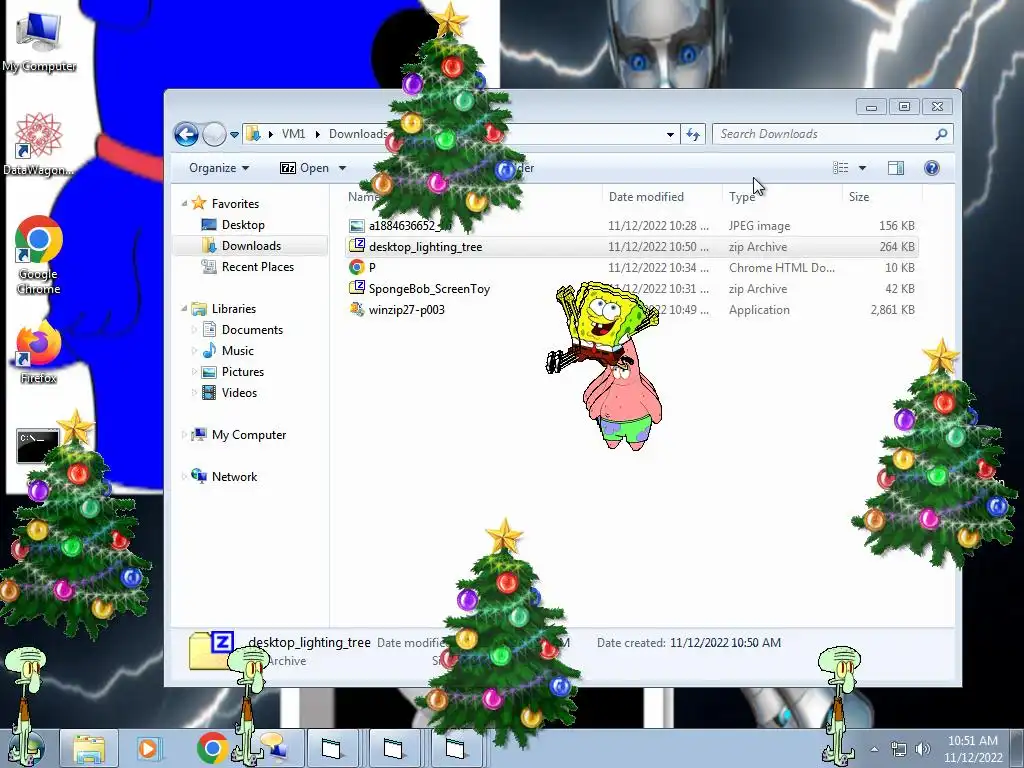Click the network tray icon
The height and width of the screenshot is (768, 1024).
(899, 749)
